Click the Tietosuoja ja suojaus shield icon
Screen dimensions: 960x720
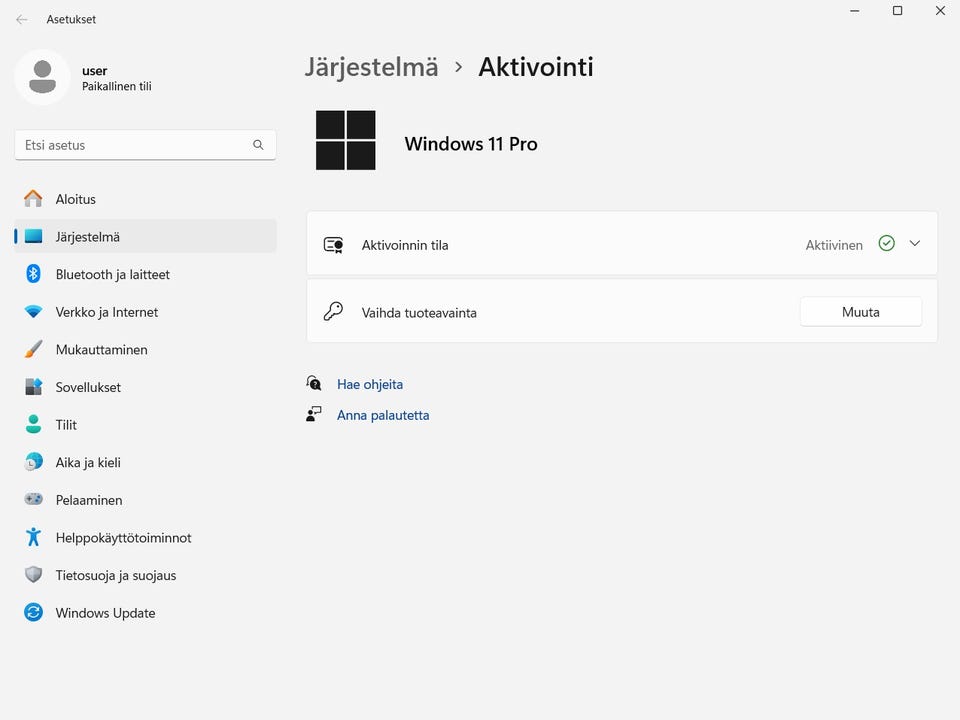click(33, 575)
